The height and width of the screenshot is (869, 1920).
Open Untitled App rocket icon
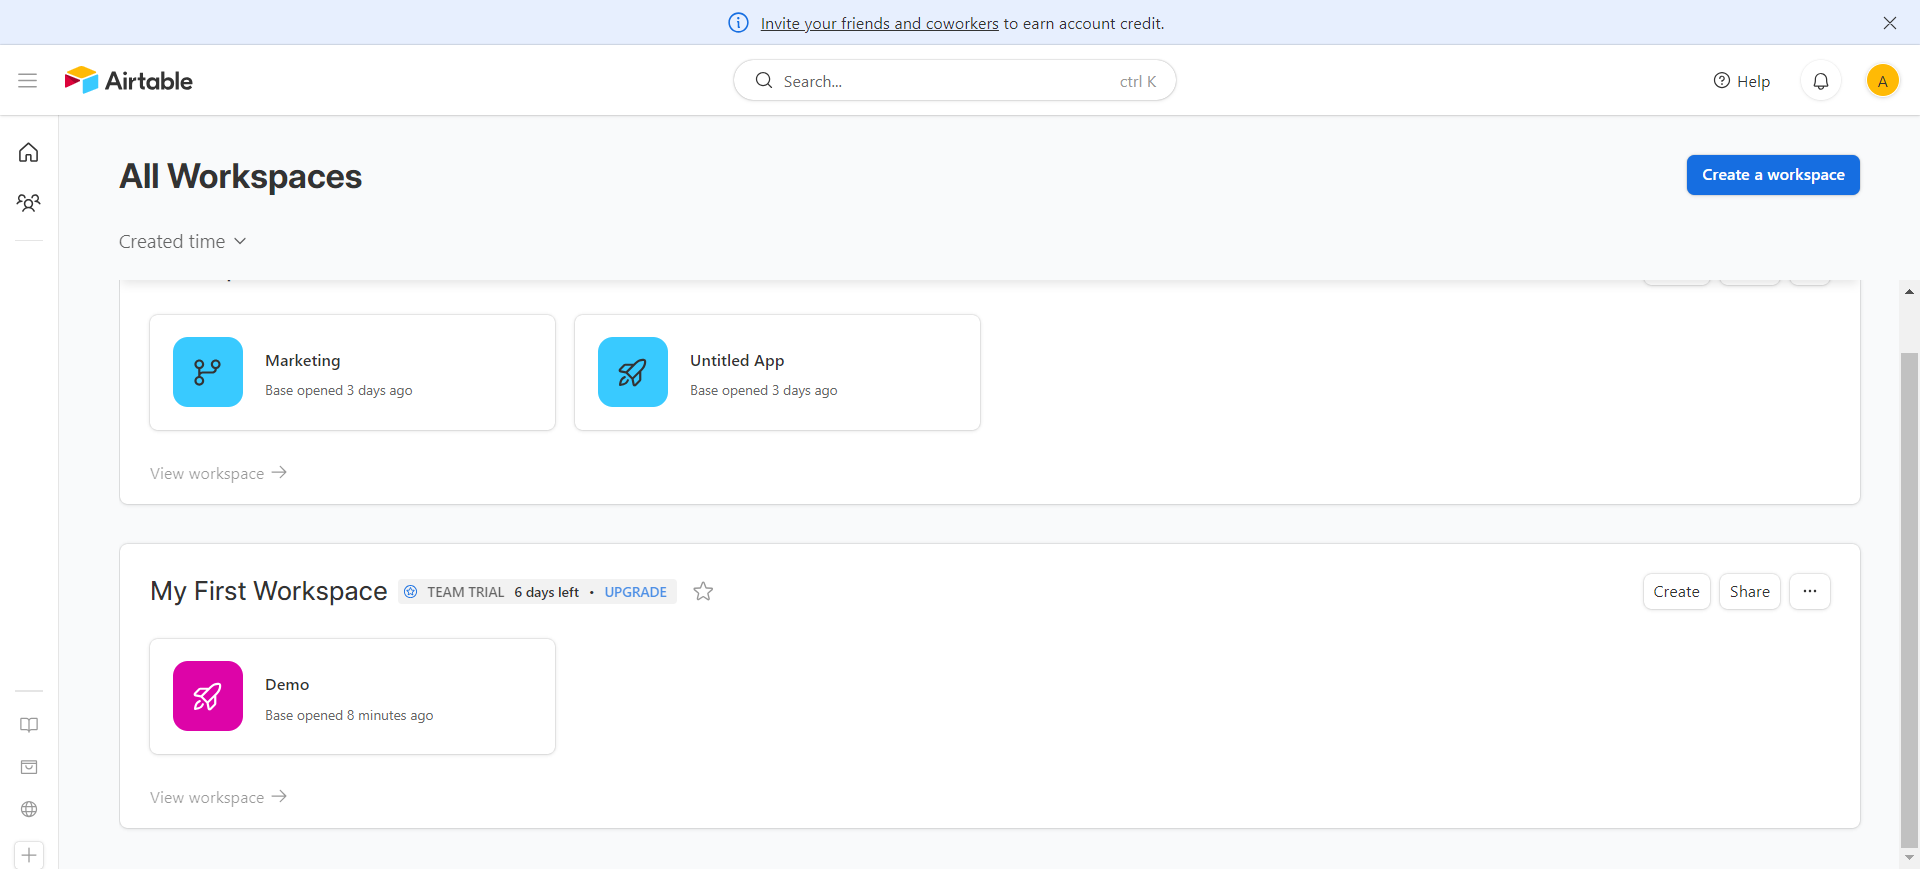[x=633, y=372]
